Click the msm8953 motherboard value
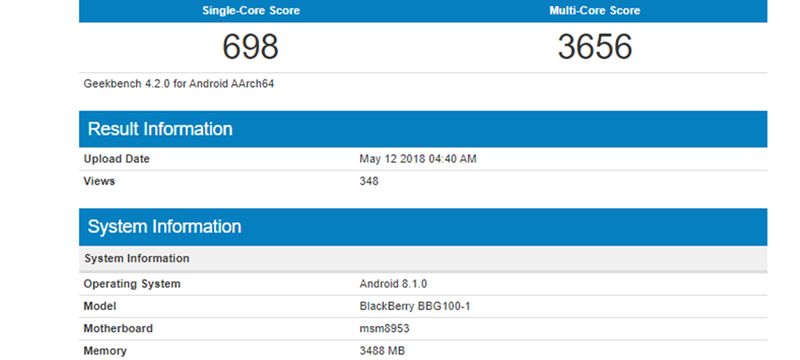 click(384, 328)
